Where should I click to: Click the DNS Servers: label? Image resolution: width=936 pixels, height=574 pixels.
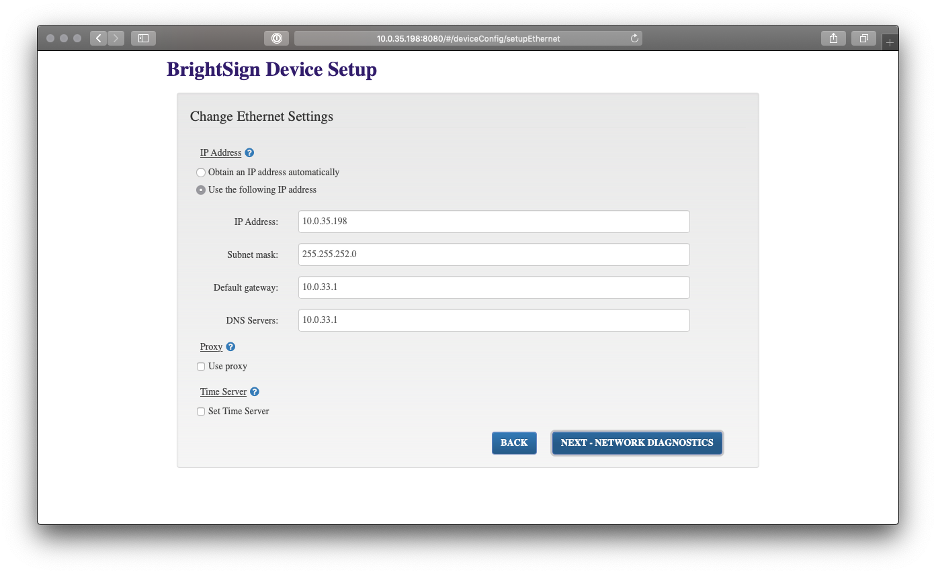pos(252,320)
